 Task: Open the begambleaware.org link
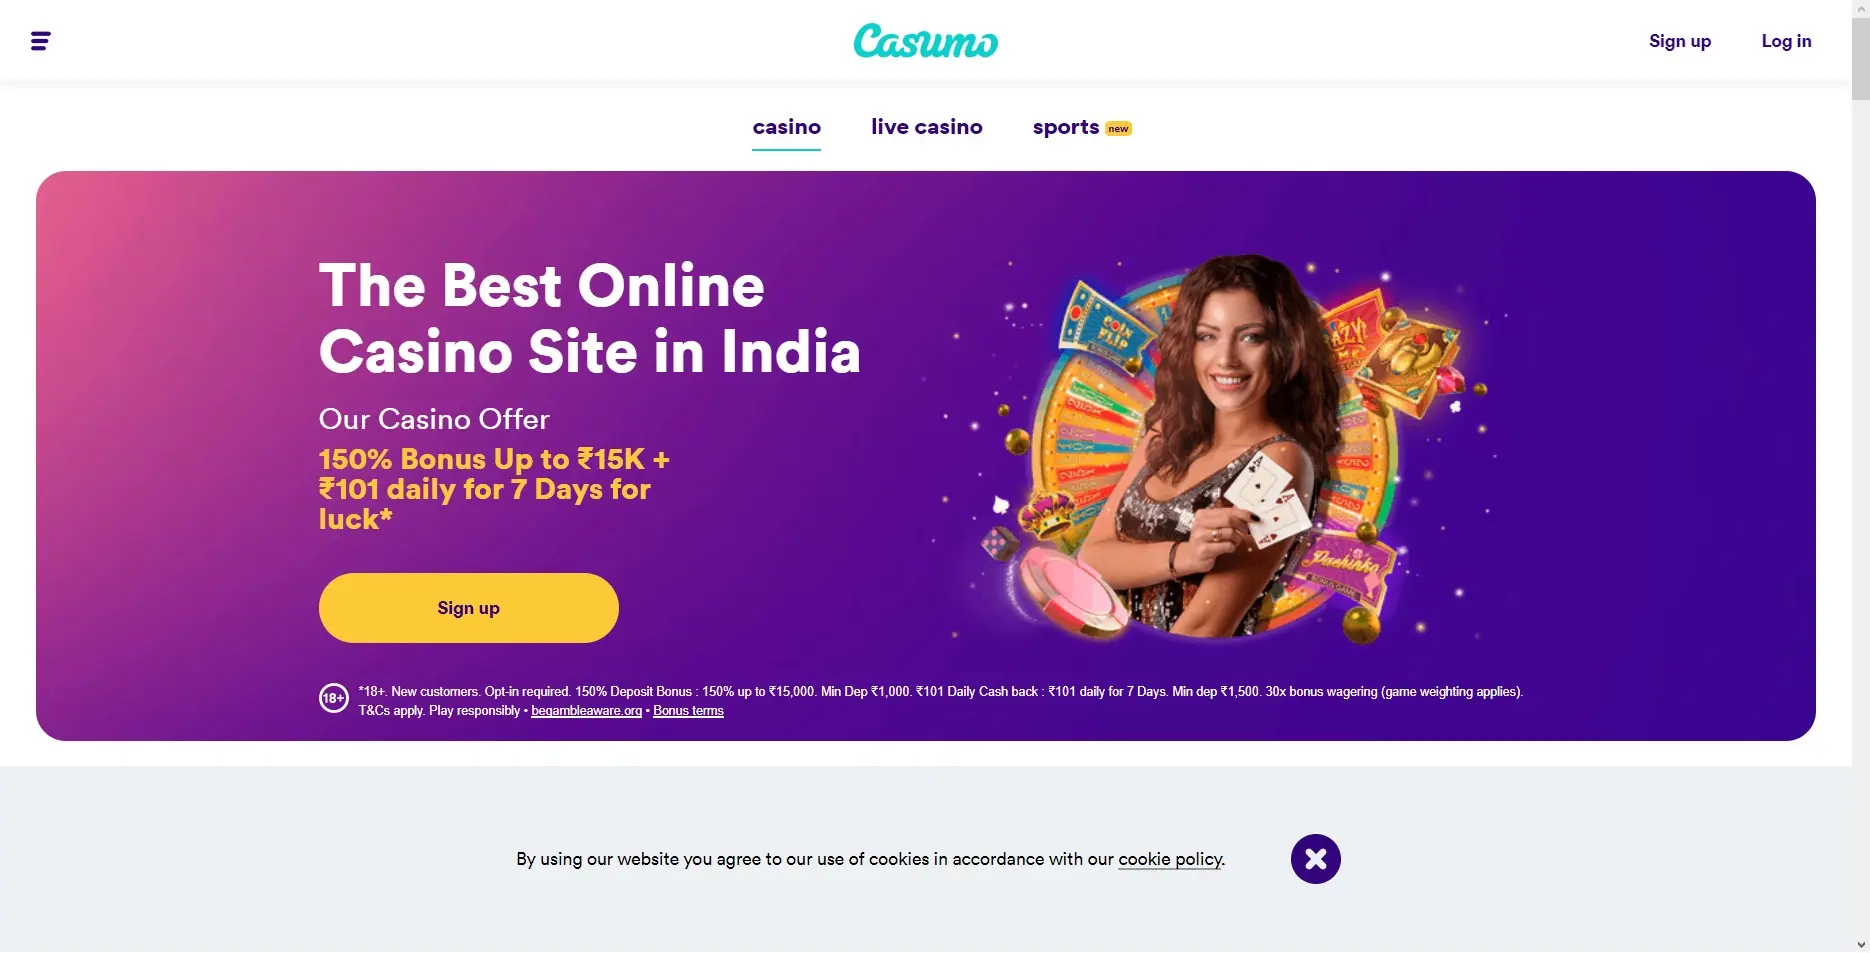pos(586,711)
